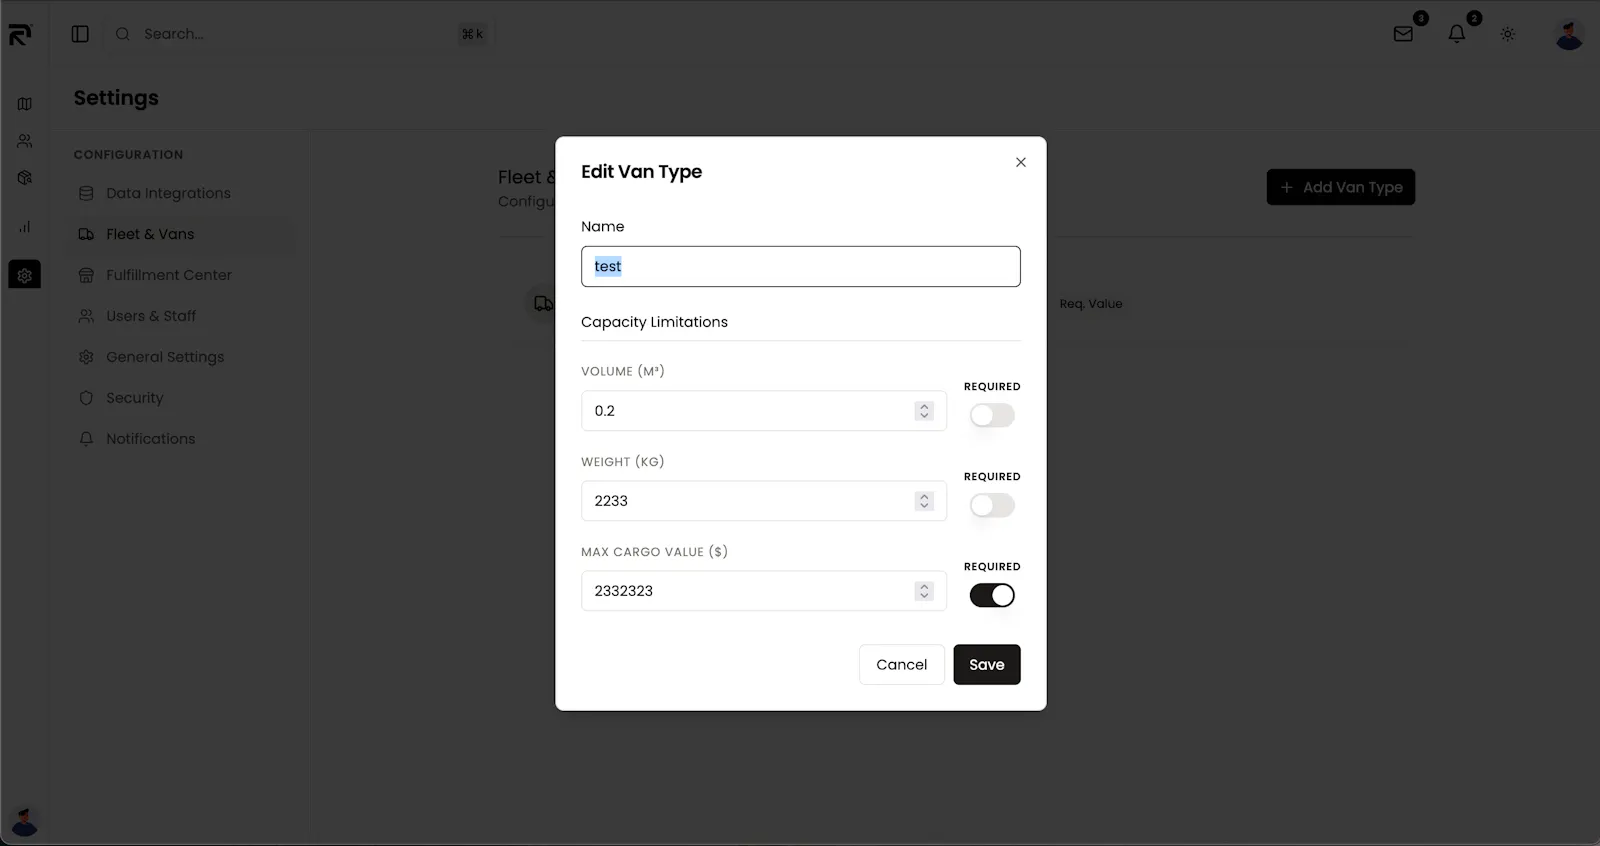Click the Weight input field

(x=764, y=501)
